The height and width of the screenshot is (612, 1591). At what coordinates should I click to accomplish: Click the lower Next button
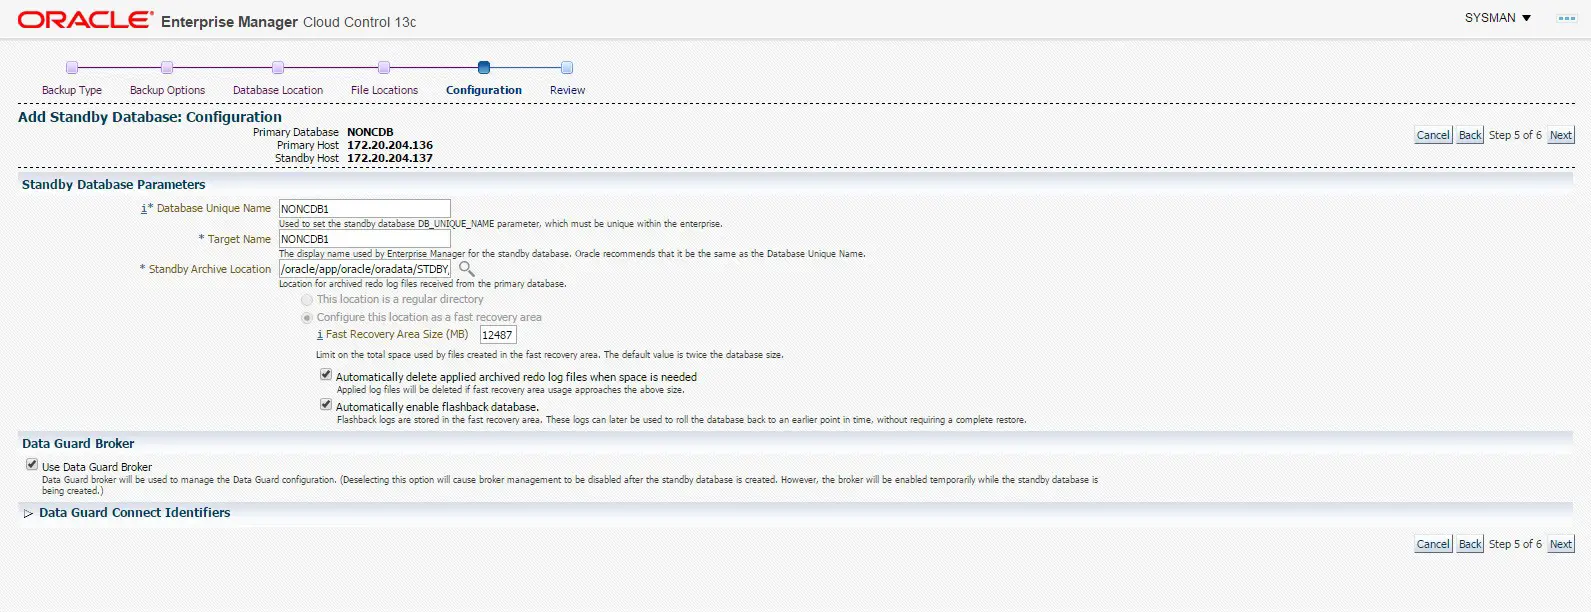tap(1561, 544)
